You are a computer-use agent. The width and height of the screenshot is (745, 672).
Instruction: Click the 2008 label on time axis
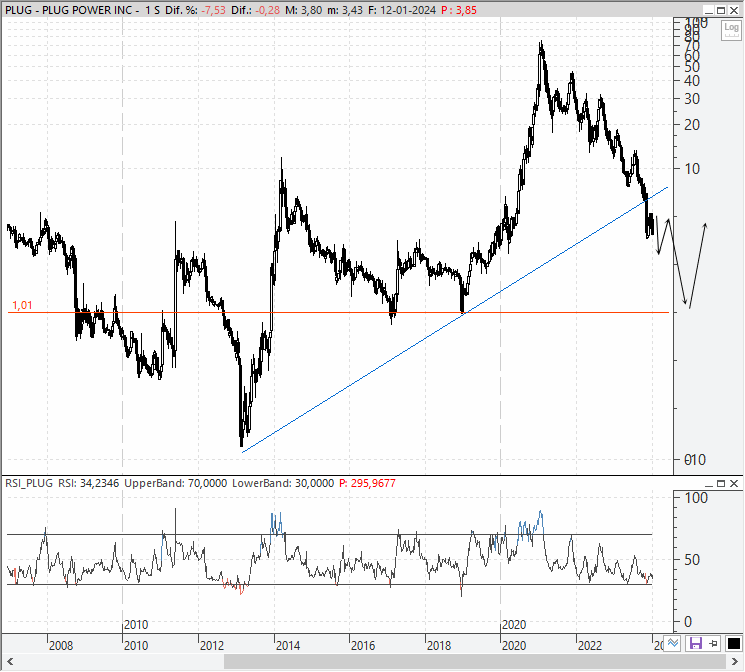pos(61,645)
